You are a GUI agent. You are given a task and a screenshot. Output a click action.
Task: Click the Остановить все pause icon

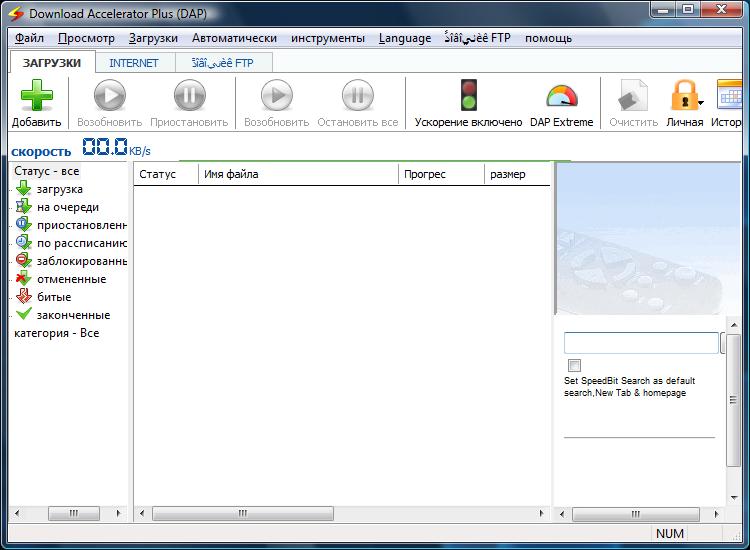coord(357,97)
